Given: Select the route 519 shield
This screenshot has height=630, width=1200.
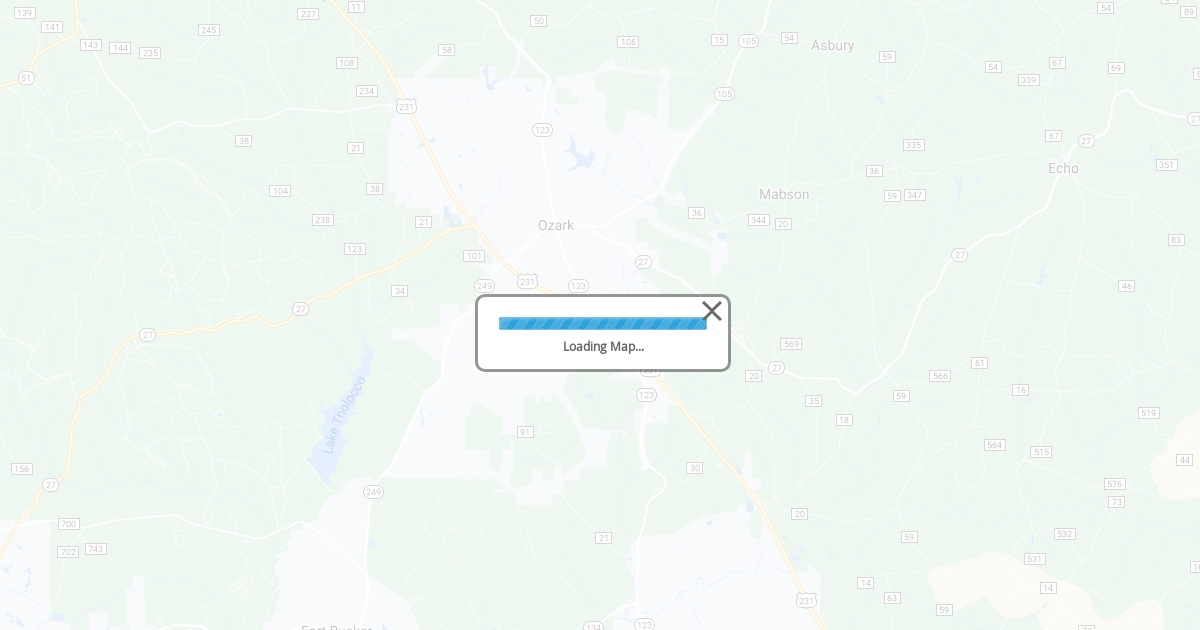Looking at the screenshot, I should point(1149,413).
